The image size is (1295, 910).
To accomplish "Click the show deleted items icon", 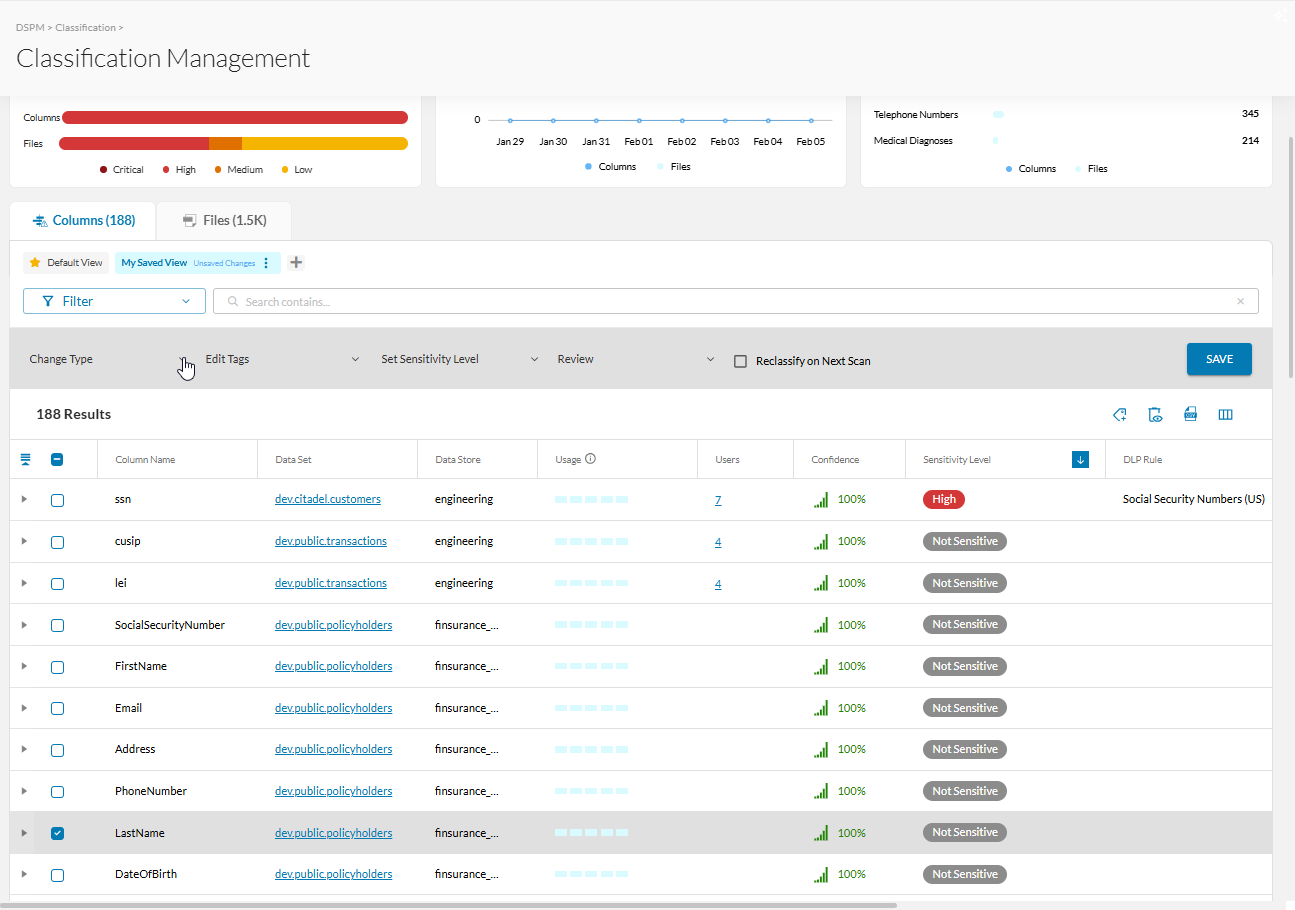I will pos(1155,415).
